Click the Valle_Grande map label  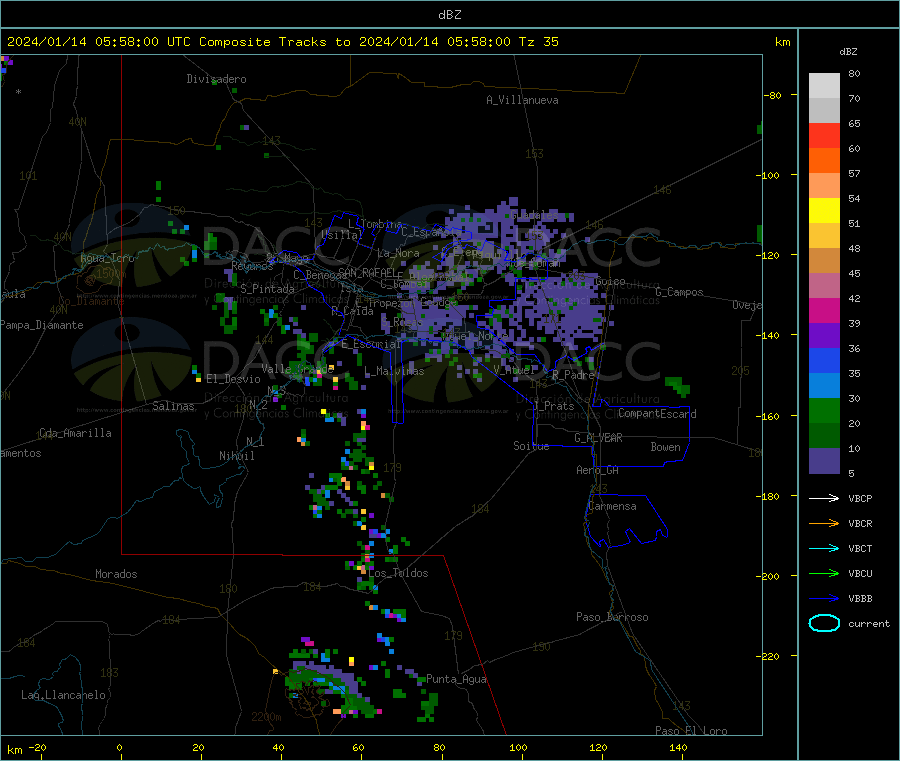(297, 369)
